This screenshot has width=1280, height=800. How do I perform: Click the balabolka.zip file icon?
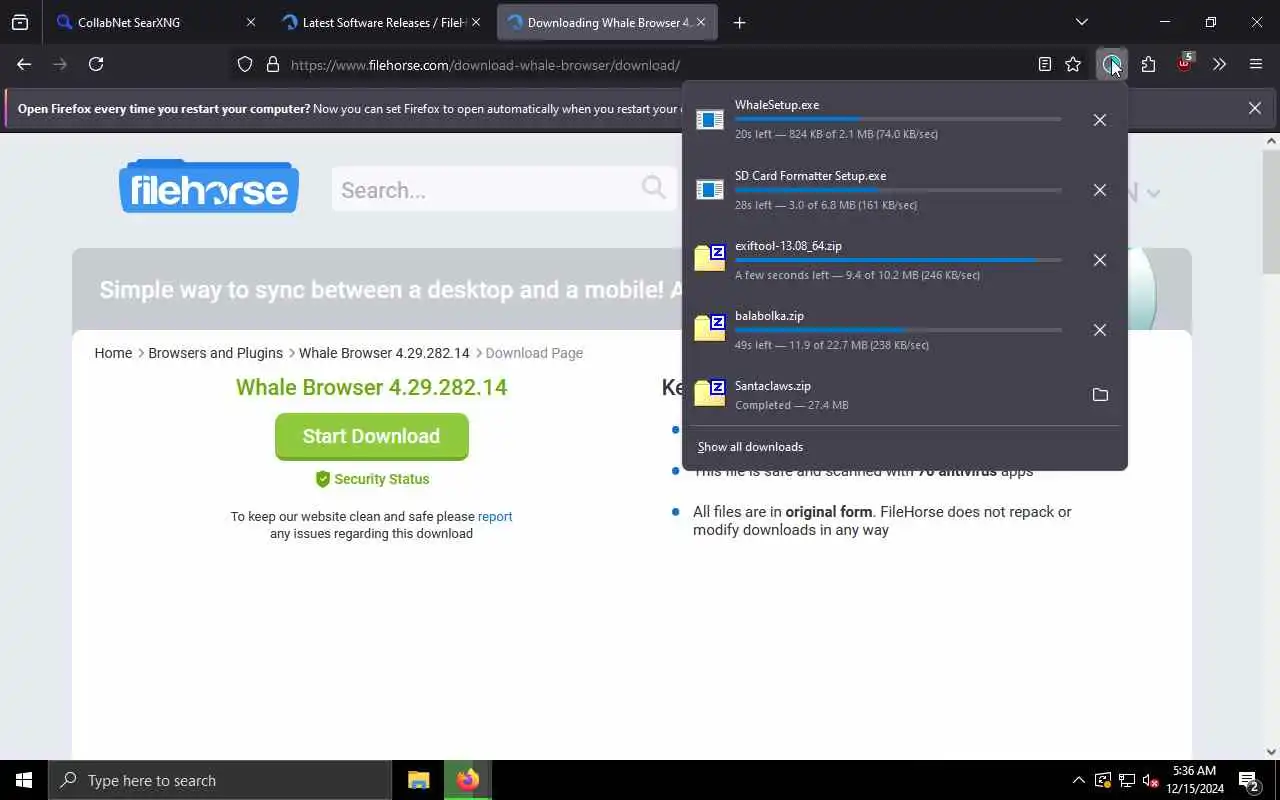click(x=710, y=328)
